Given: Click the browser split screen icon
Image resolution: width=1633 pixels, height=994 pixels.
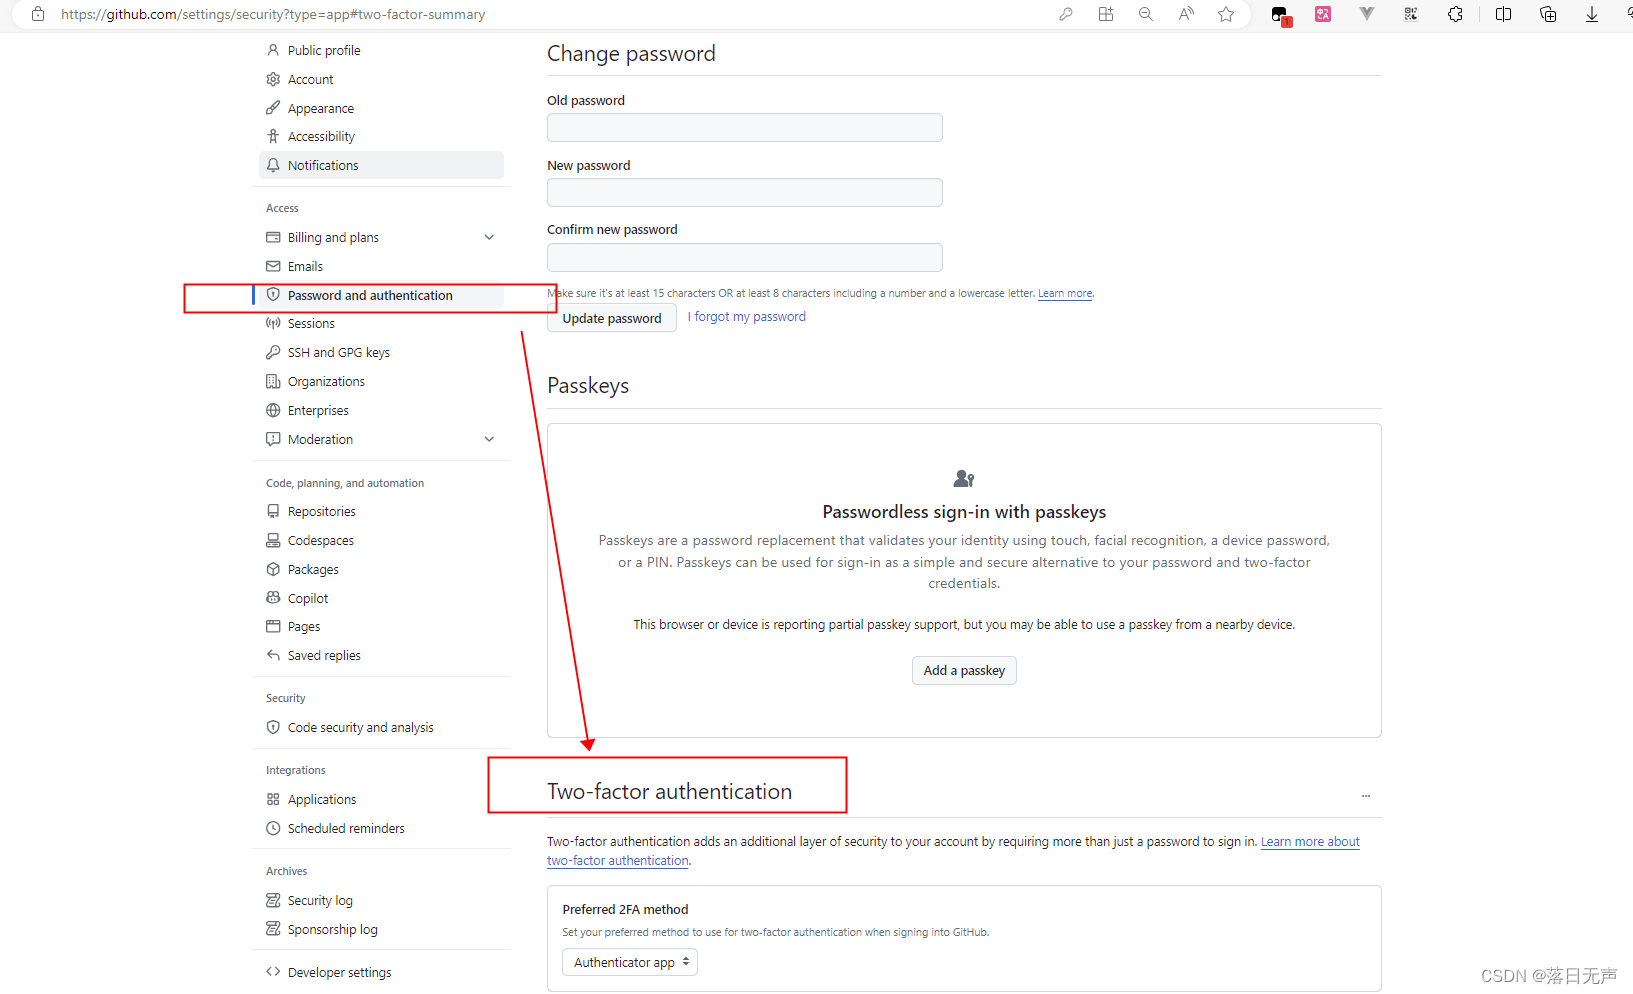Looking at the screenshot, I should (1503, 14).
